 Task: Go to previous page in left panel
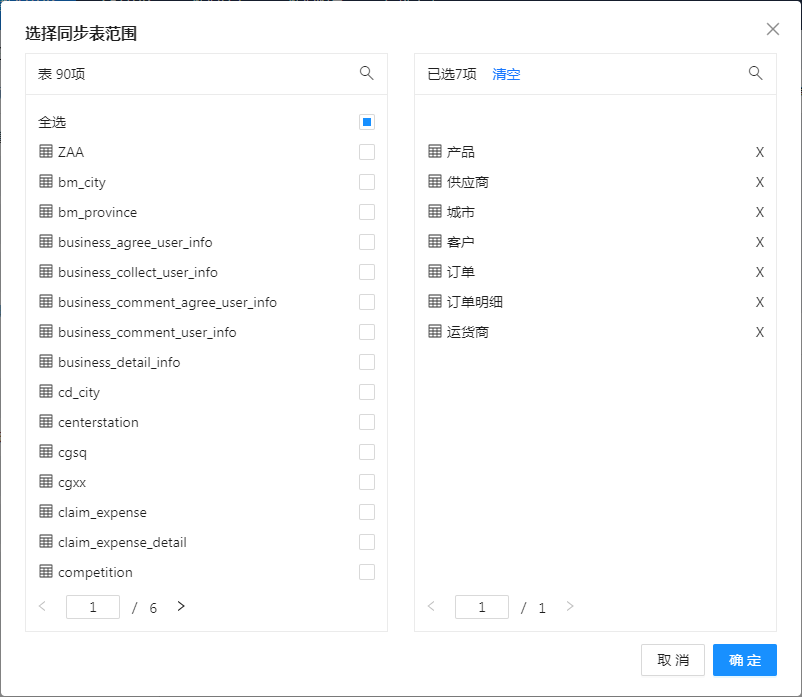(42, 606)
